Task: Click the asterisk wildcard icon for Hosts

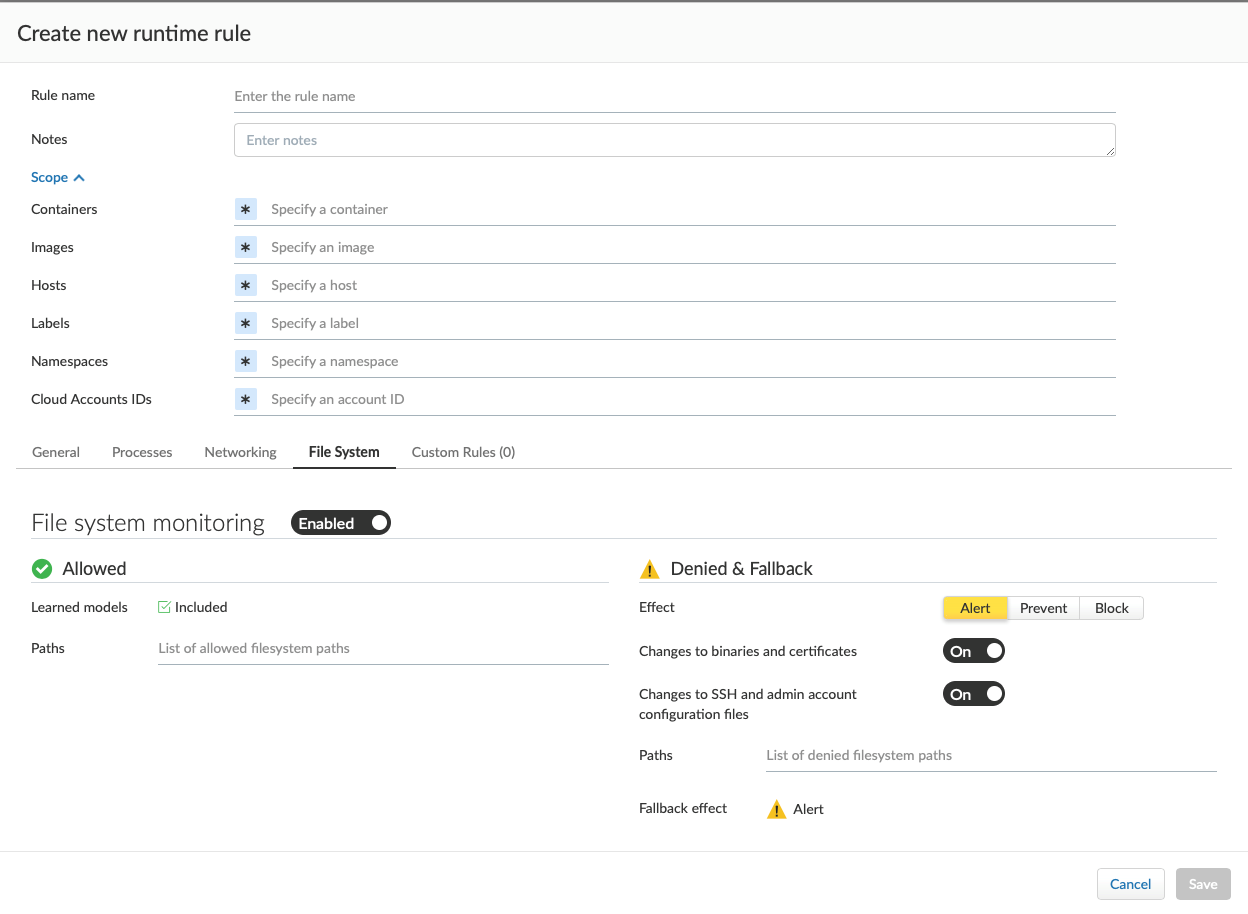Action: coord(246,285)
